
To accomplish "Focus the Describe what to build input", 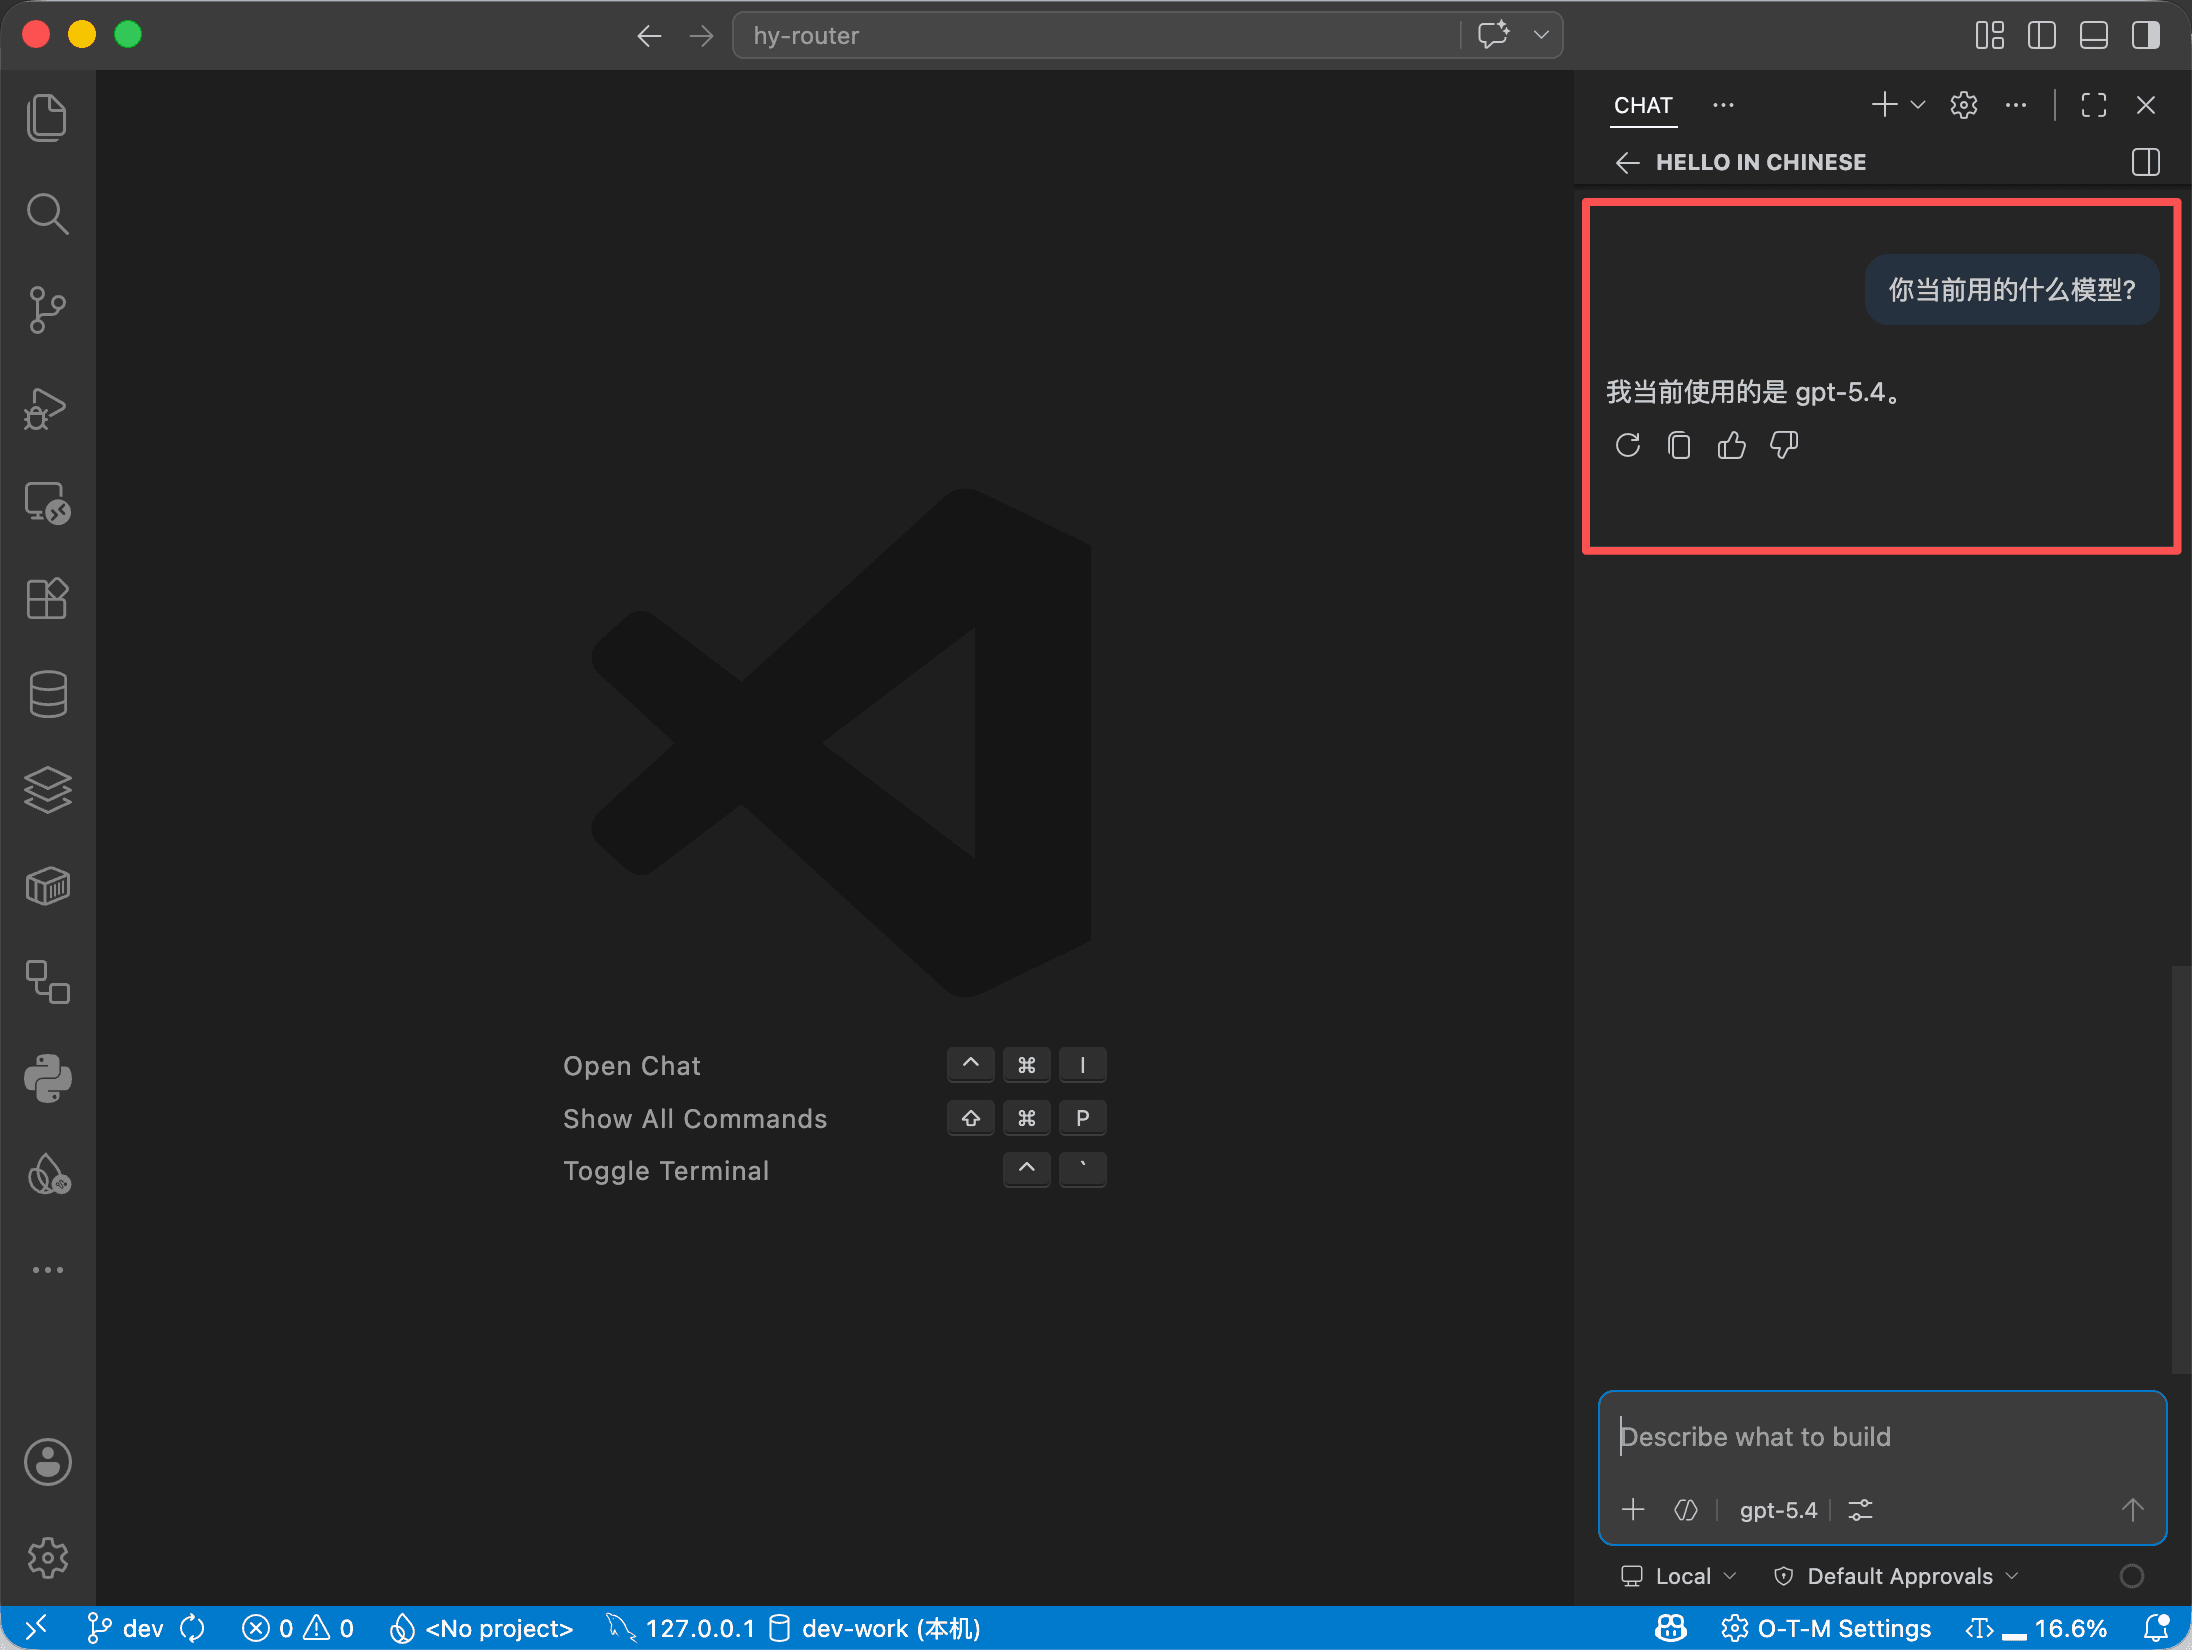I will [1882, 1437].
